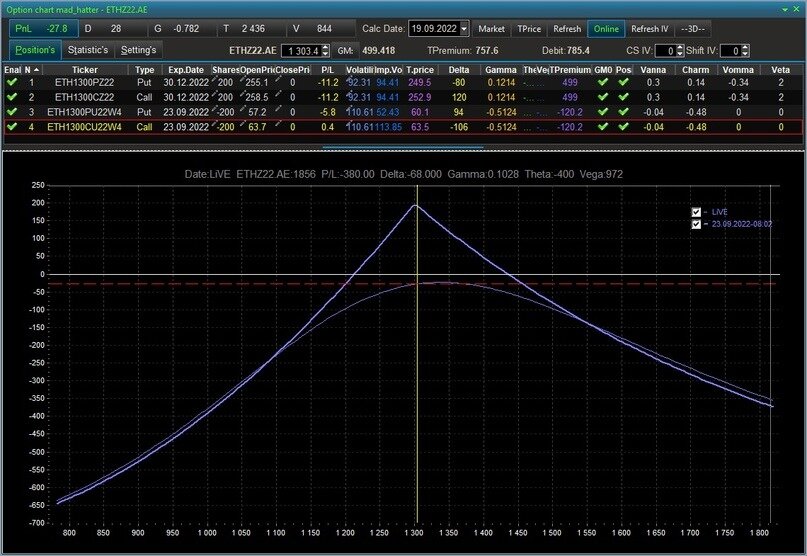Viewport: 807px width, 556px height.
Task: Select the PnL chart mode button
Action: 43,29
